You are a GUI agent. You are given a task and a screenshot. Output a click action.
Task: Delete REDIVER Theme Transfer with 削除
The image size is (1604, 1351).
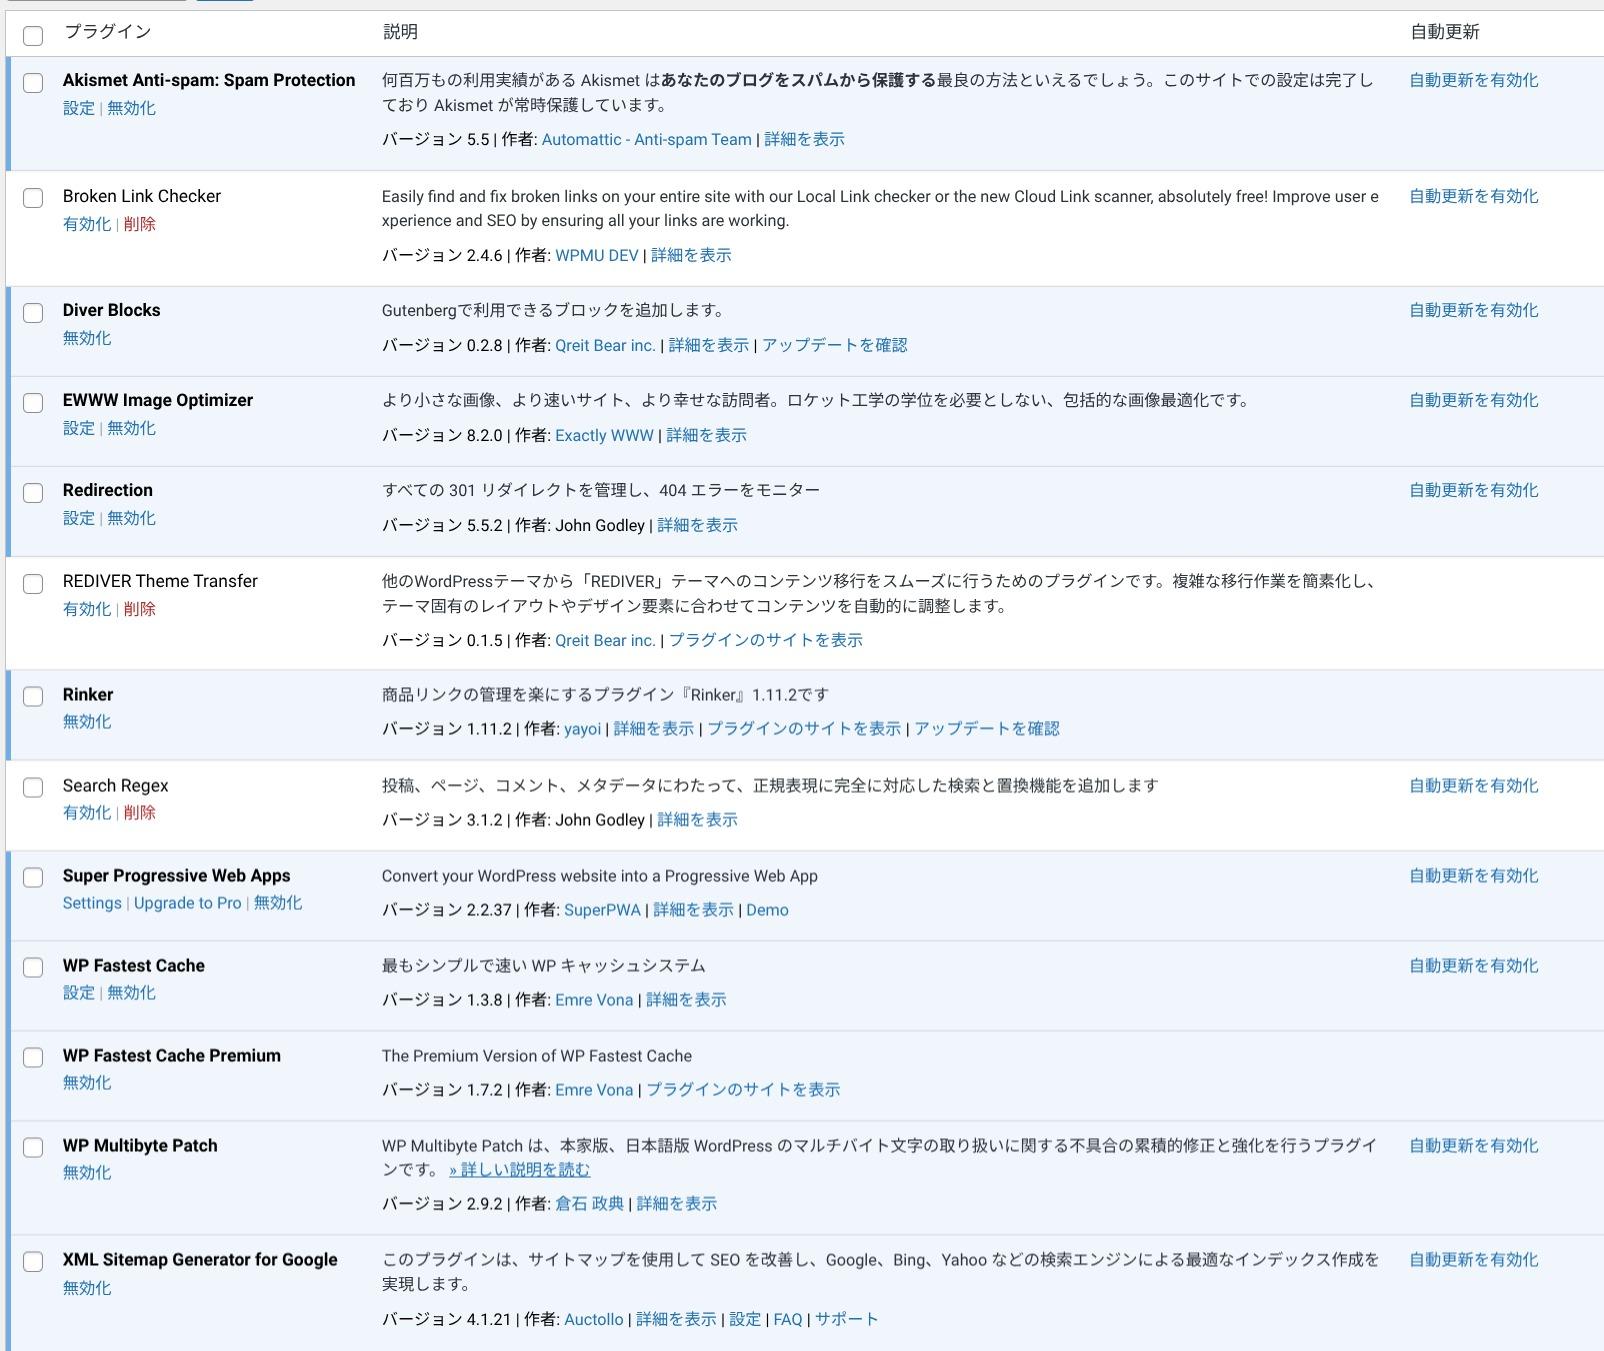pyautogui.click(x=139, y=609)
